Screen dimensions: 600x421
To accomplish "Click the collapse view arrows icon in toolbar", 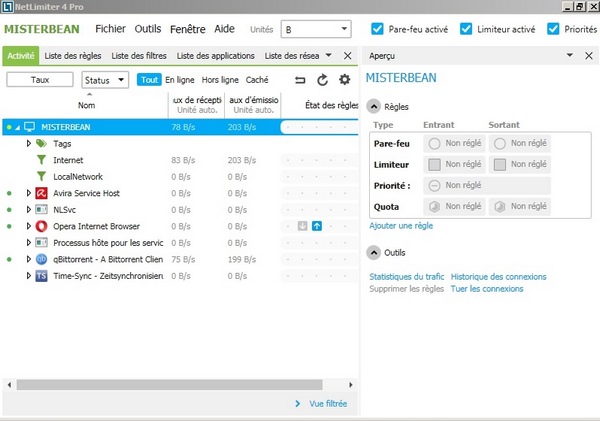I will click(x=300, y=80).
